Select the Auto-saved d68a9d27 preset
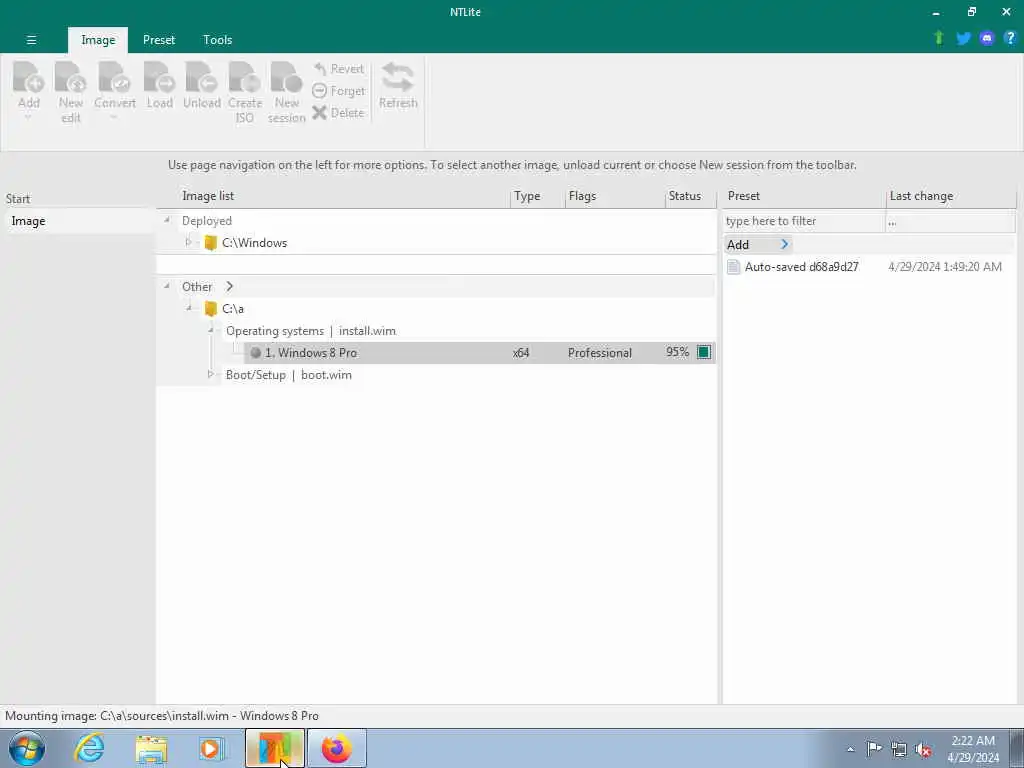This screenshot has height=768, width=1024. click(x=801, y=266)
